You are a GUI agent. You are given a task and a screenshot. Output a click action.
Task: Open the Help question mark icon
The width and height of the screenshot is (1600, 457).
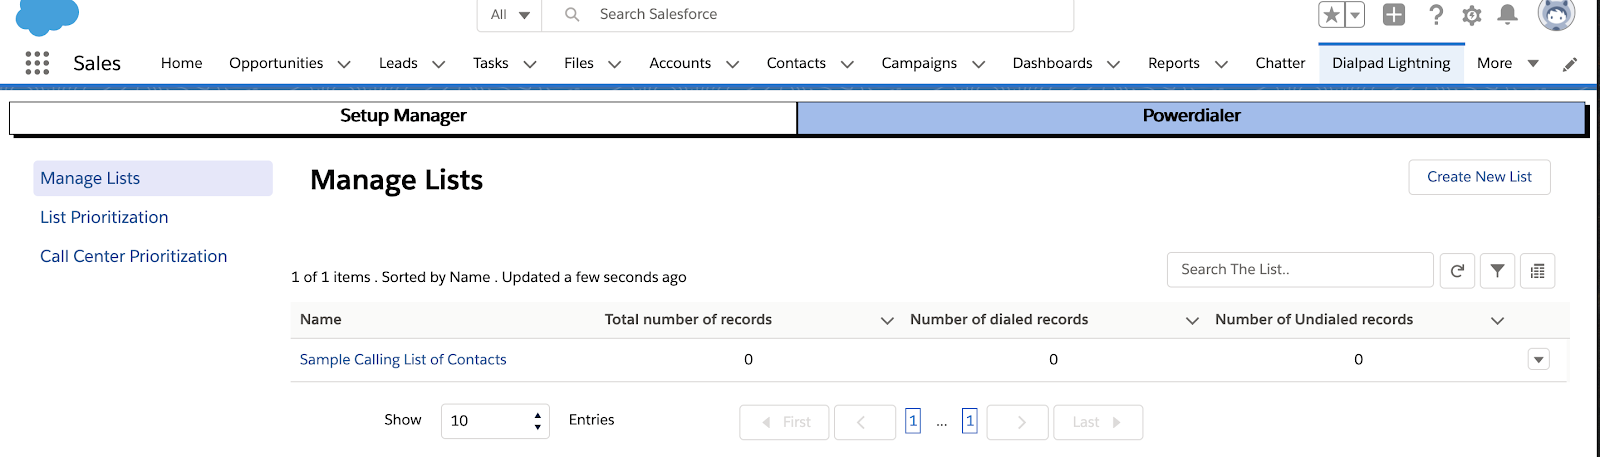pyautogui.click(x=1436, y=14)
